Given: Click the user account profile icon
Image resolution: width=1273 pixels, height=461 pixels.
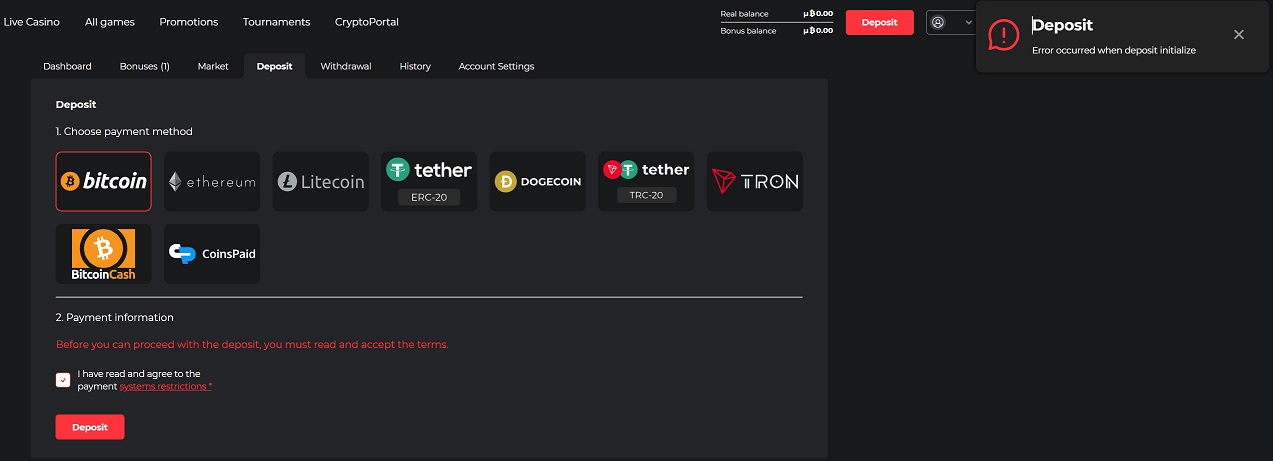Looking at the screenshot, I should pyautogui.click(x=938, y=22).
